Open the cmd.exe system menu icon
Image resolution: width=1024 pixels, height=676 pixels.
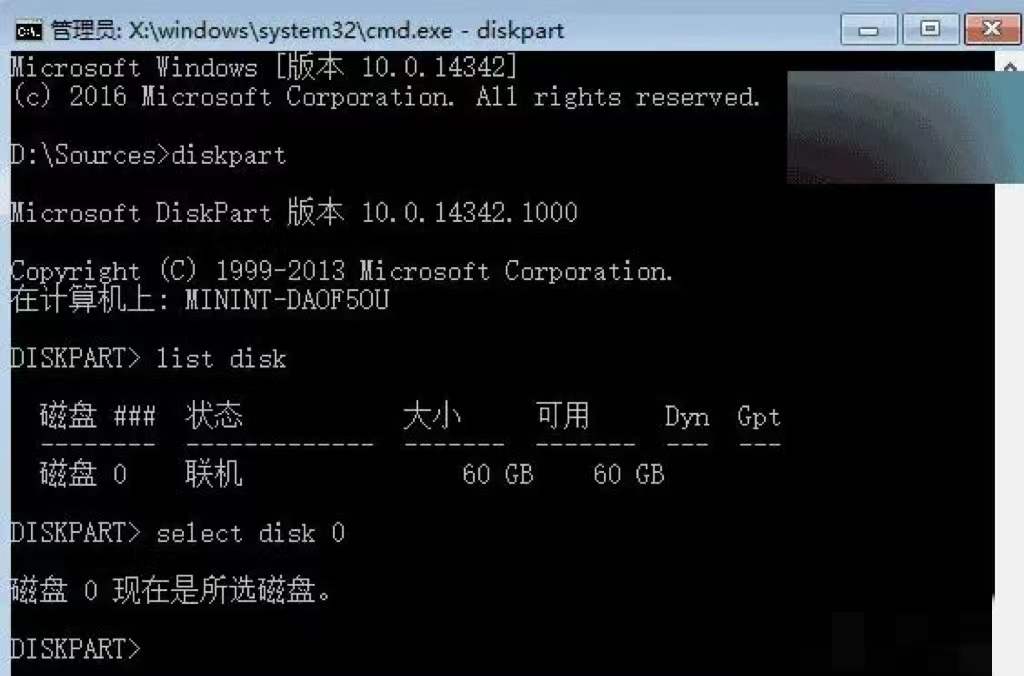pyautogui.click(x=28, y=30)
